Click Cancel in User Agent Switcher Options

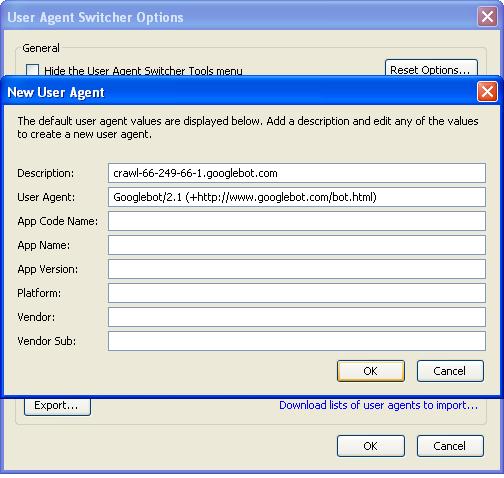450,446
